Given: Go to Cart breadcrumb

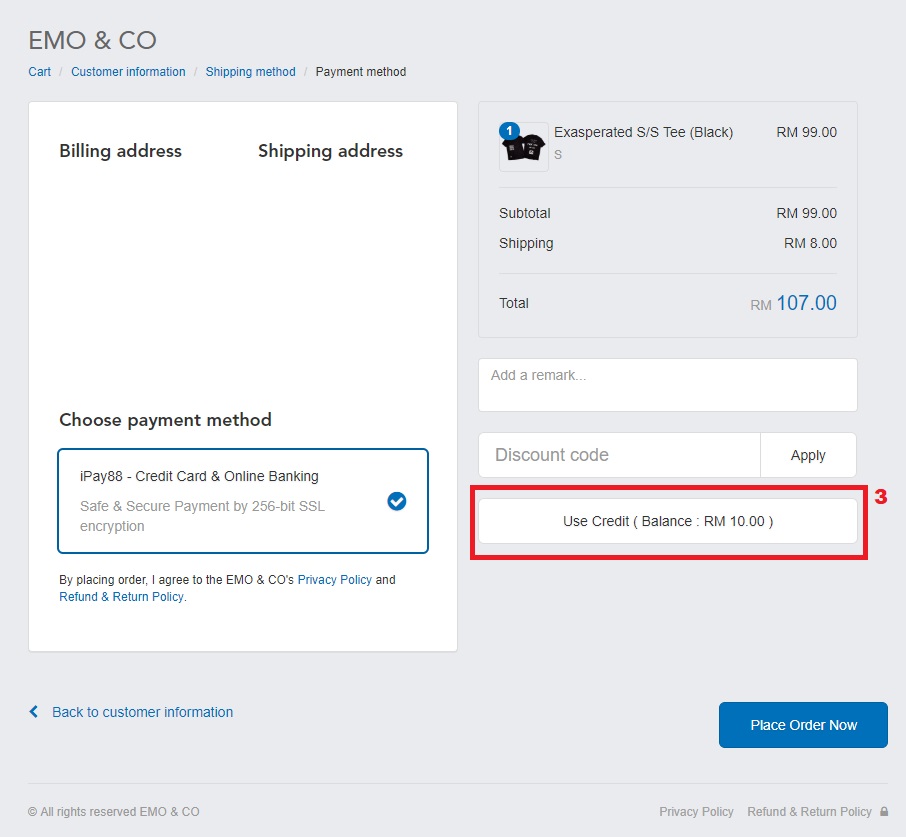Looking at the screenshot, I should (x=39, y=72).
